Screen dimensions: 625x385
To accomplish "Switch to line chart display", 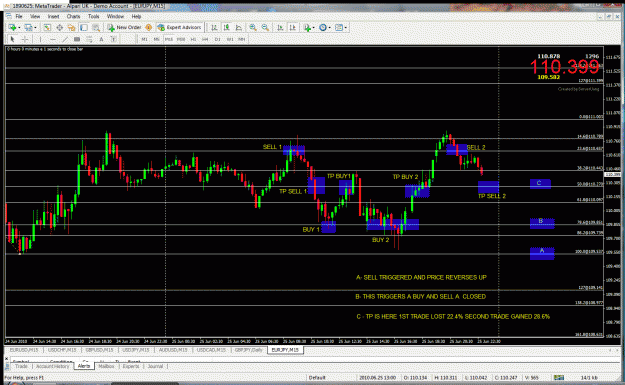I will click(x=239, y=28).
